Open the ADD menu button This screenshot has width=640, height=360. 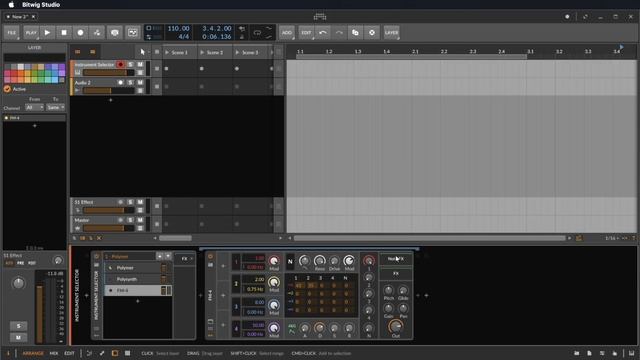pyautogui.click(x=287, y=33)
